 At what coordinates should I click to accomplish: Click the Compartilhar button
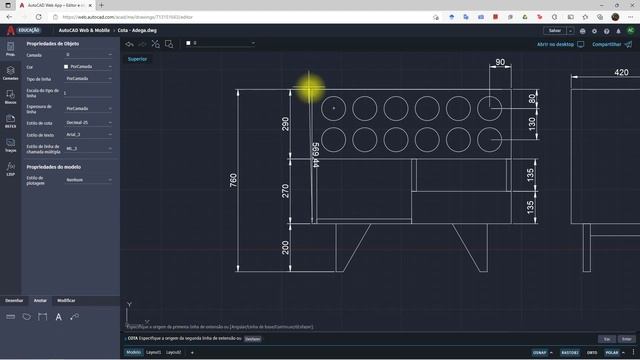[x=611, y=44]
